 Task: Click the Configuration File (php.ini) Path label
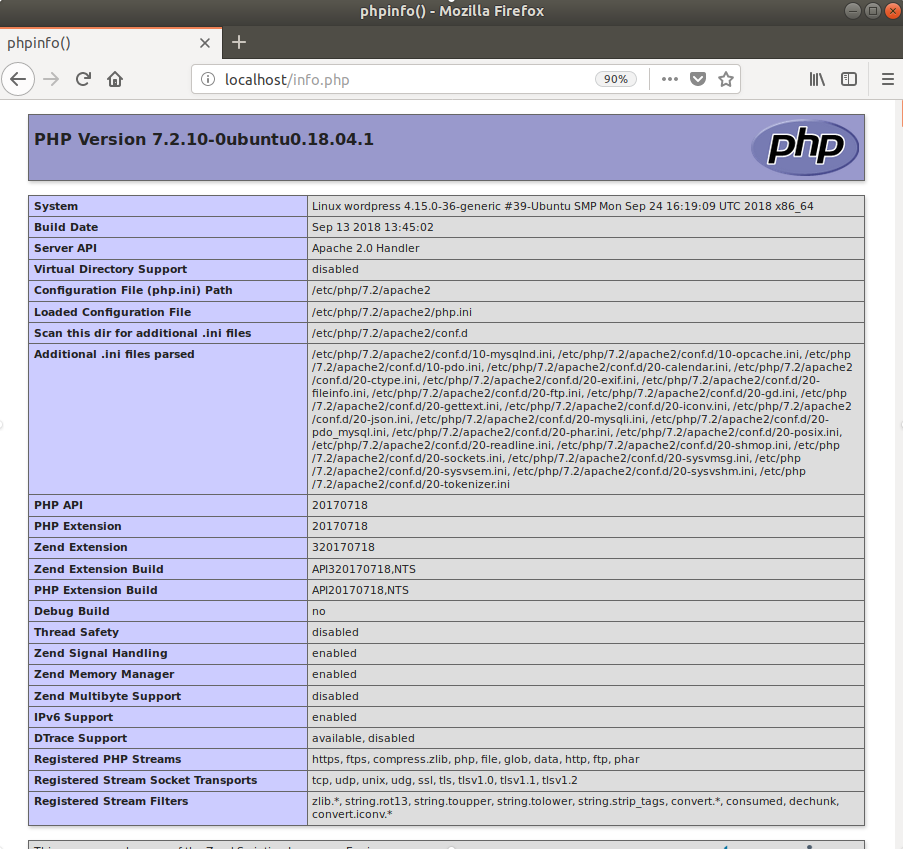(x=133, y=290)
